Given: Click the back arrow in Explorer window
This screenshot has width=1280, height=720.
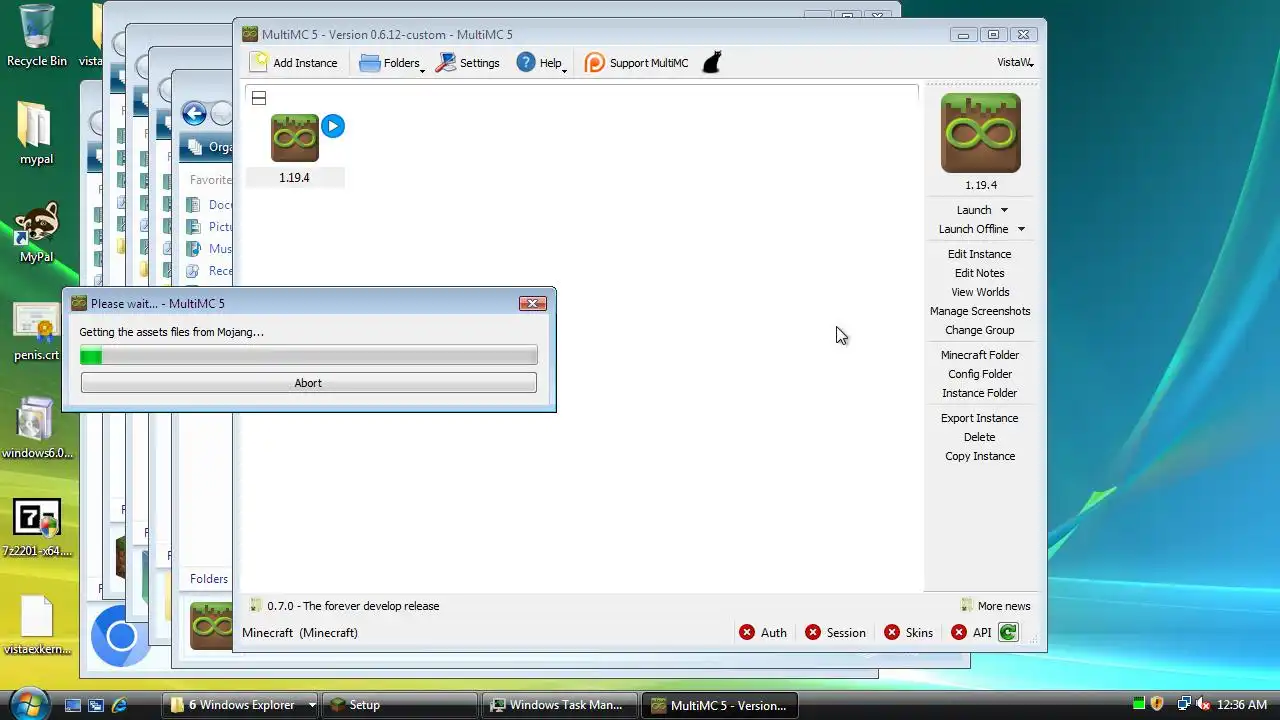Looking at the screenshot, I should pos(194,114).
